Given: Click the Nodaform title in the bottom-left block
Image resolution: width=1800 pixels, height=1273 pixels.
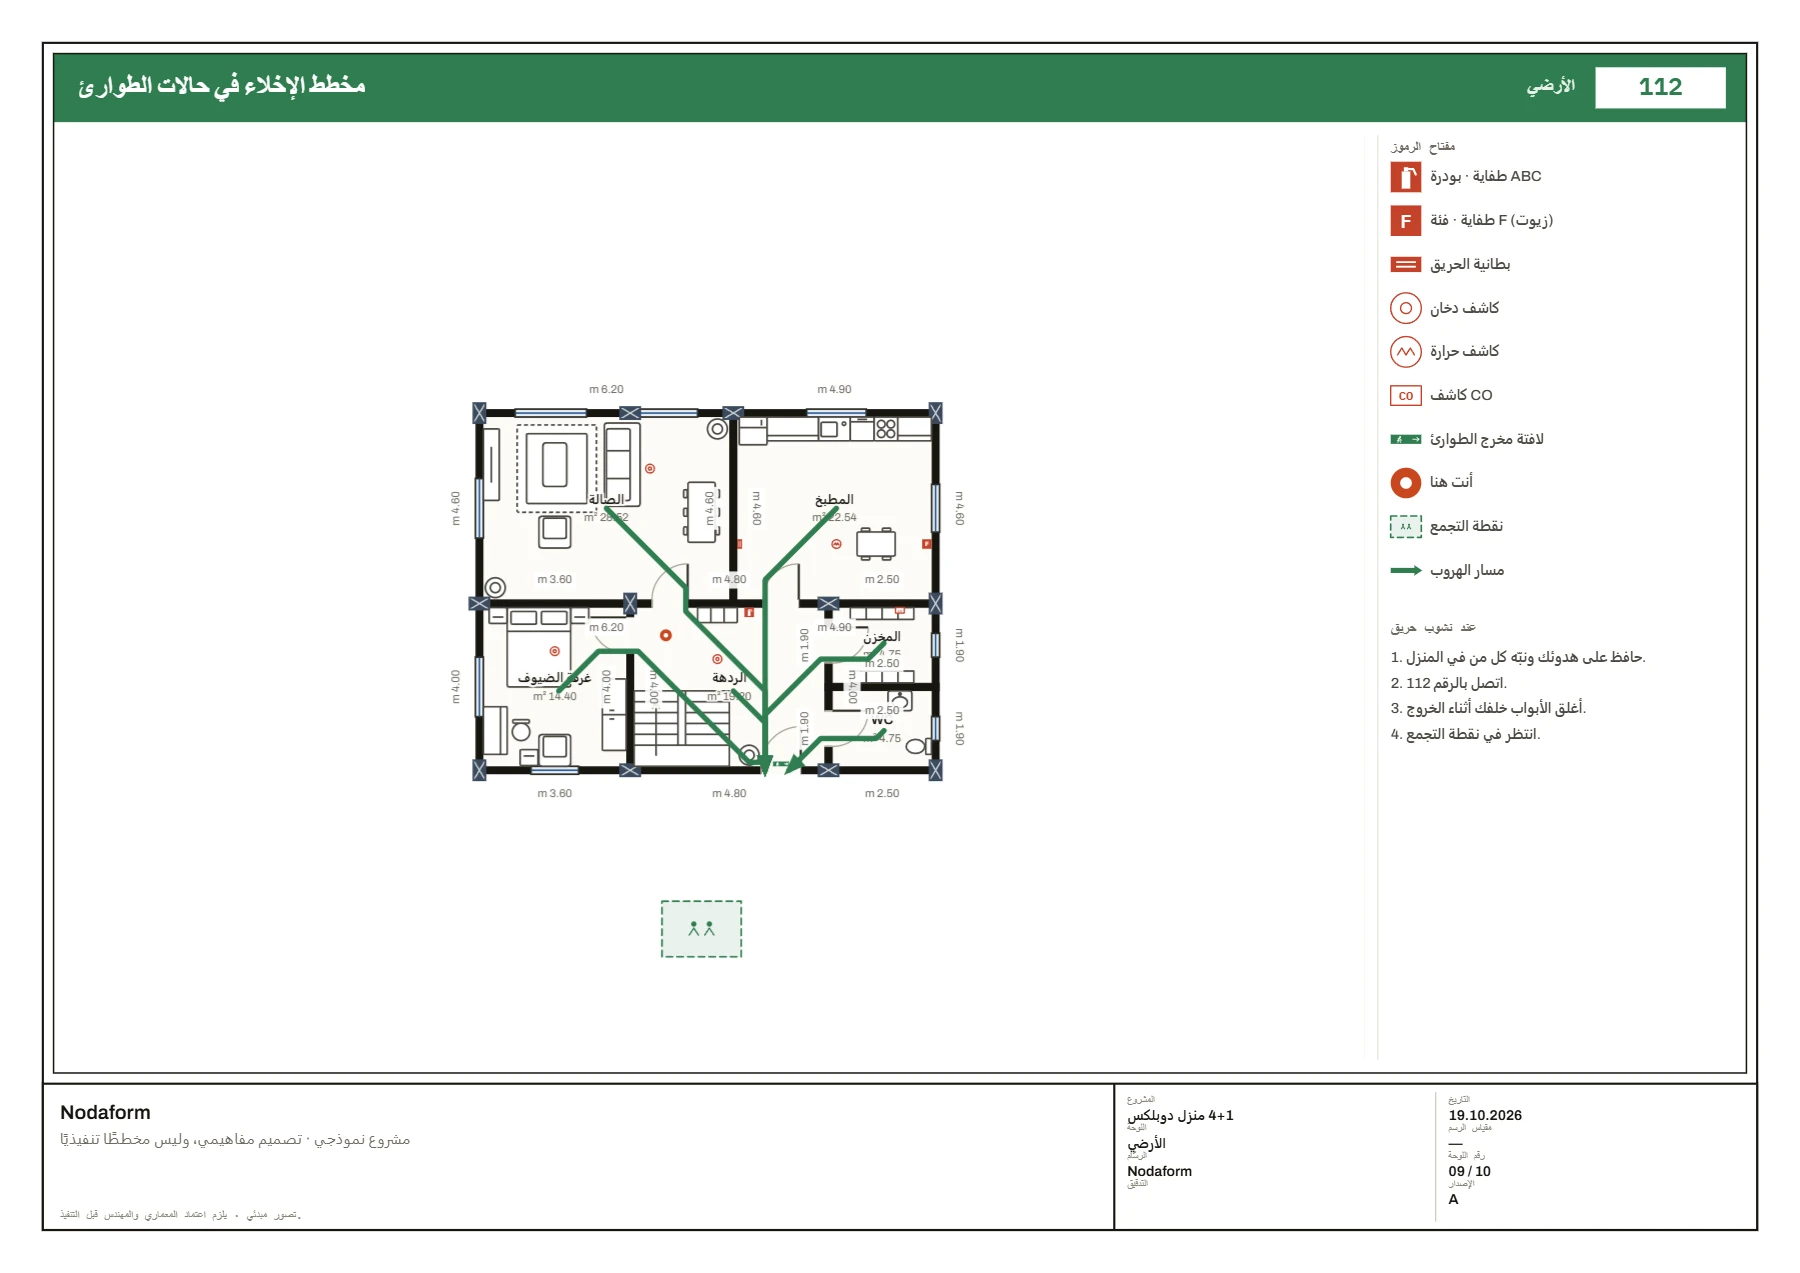Looking at the screenshot, I should tap(105, 1113).
